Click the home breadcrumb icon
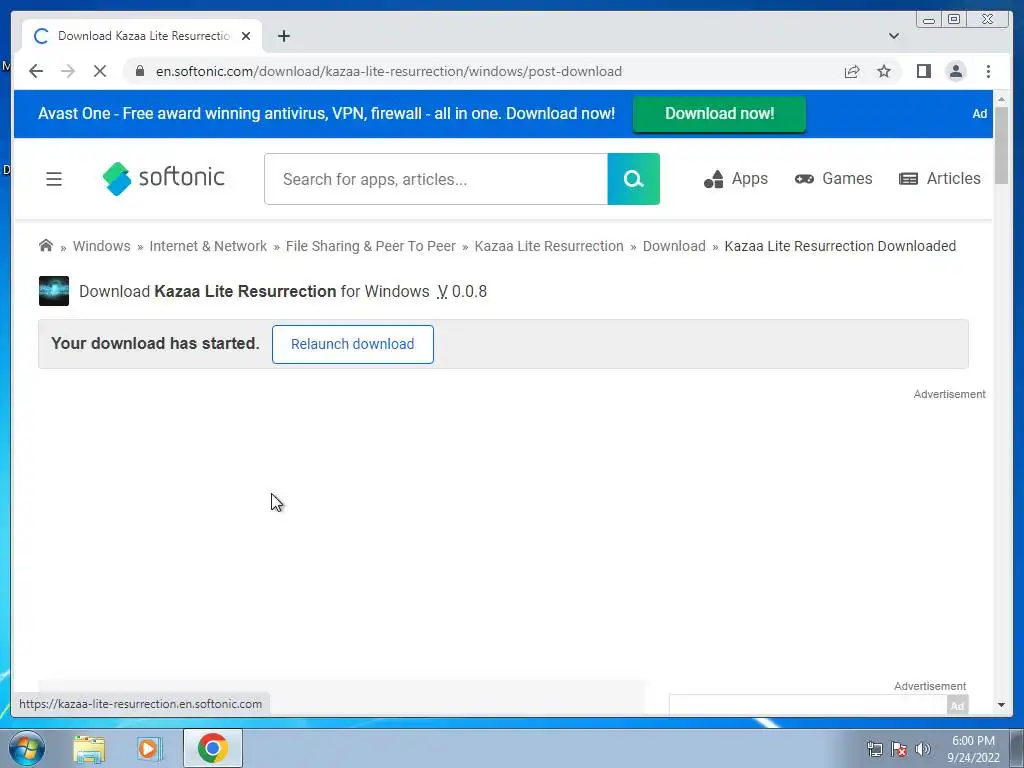 click(46, 246)
